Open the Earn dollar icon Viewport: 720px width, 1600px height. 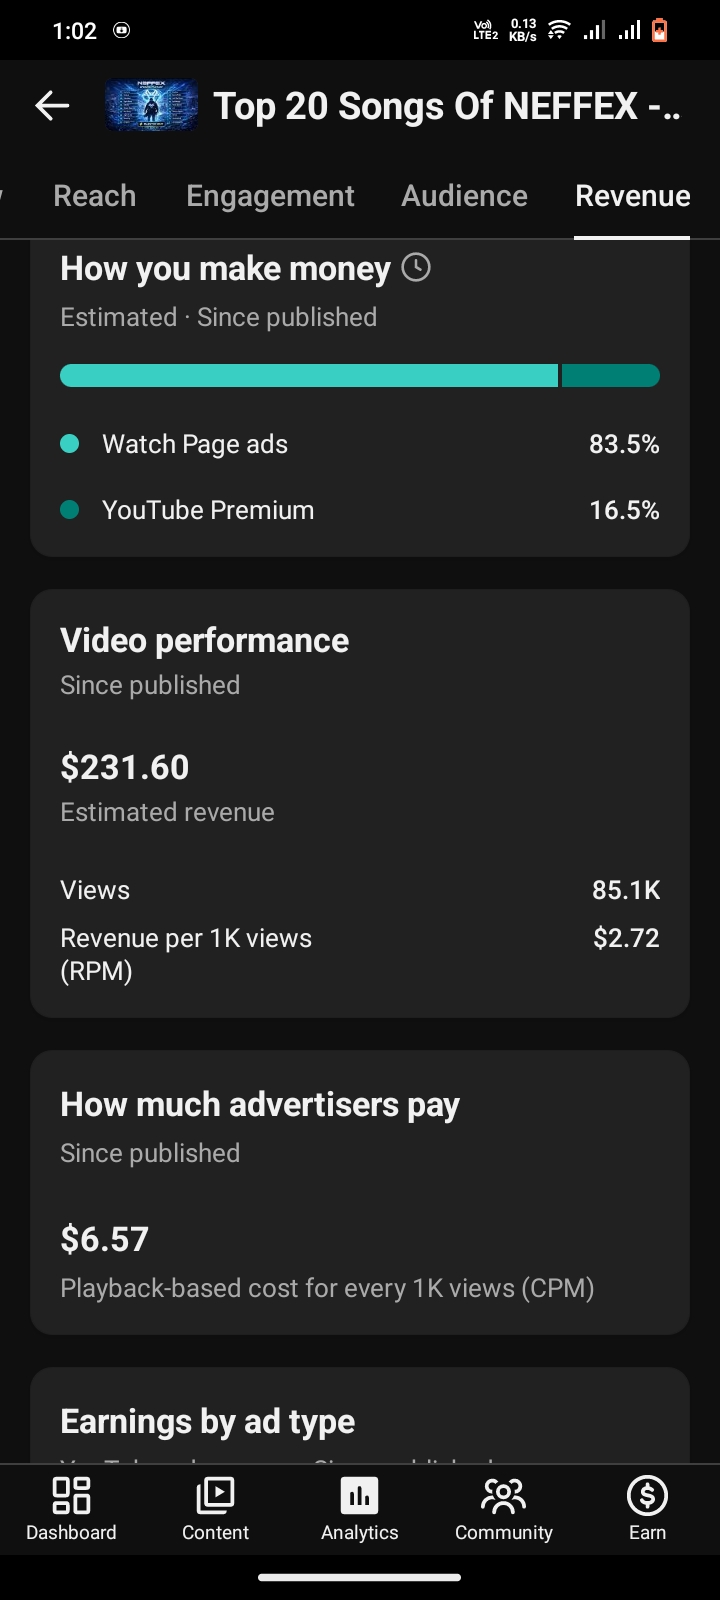tap(647, 1496)
